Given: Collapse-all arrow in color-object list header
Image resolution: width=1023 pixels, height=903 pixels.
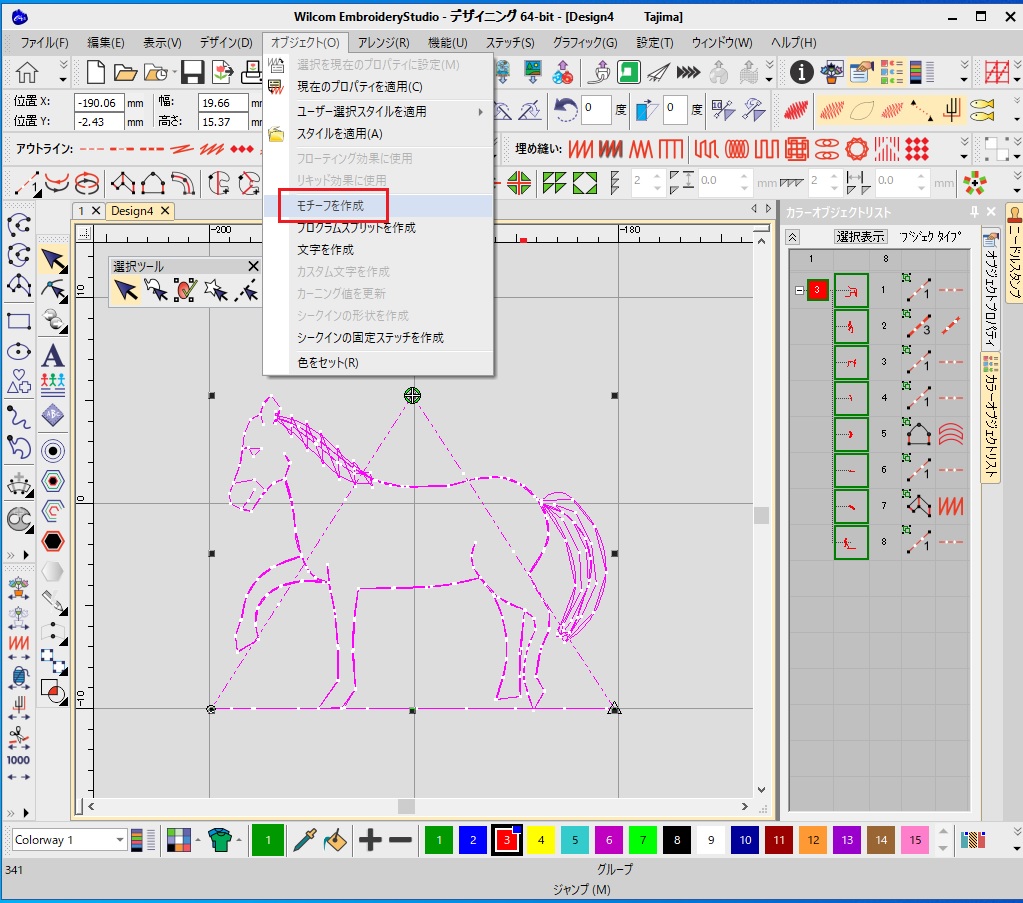Looking at the screenshot, I should tap(792, 237).
